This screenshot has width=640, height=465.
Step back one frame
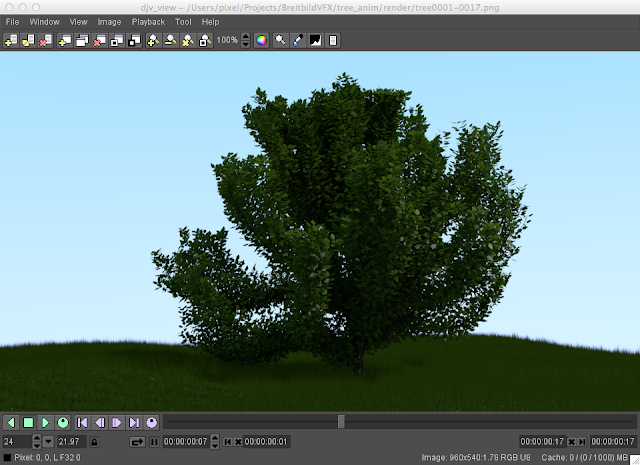point(100,423)
